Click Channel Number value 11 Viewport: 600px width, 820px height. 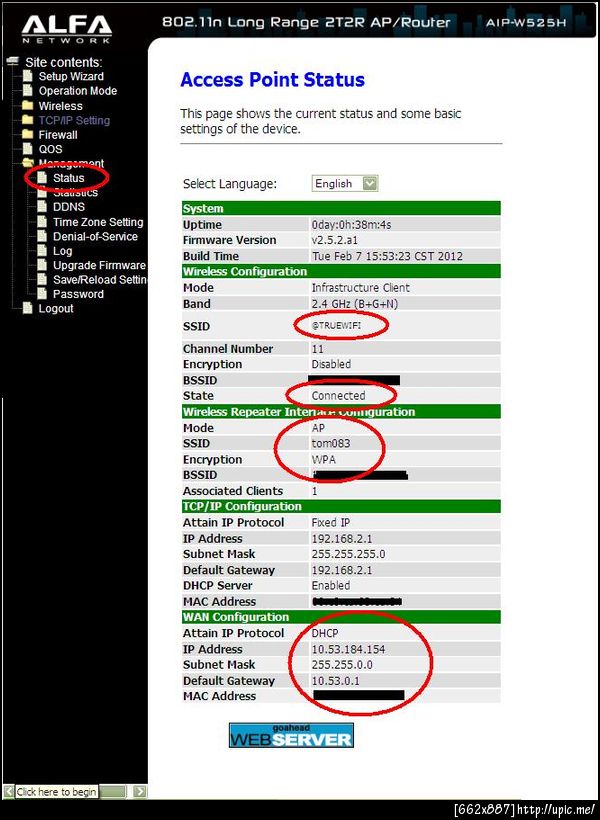pos(318,349)
